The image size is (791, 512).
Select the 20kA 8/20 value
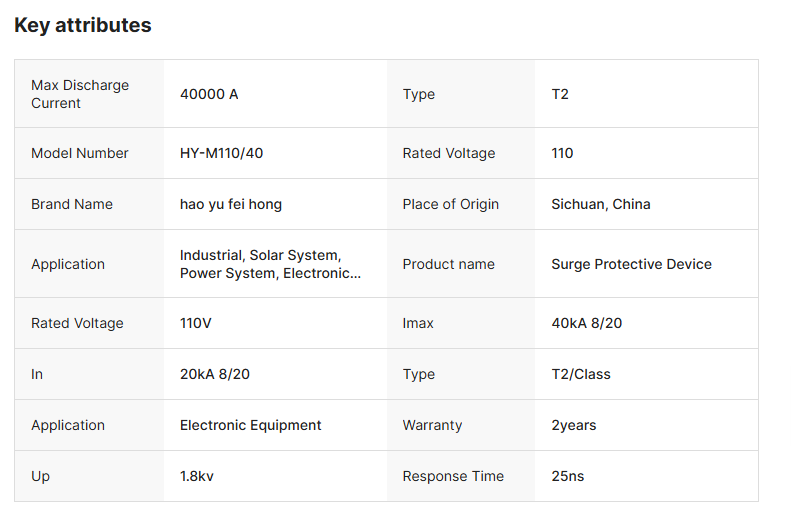215,374
